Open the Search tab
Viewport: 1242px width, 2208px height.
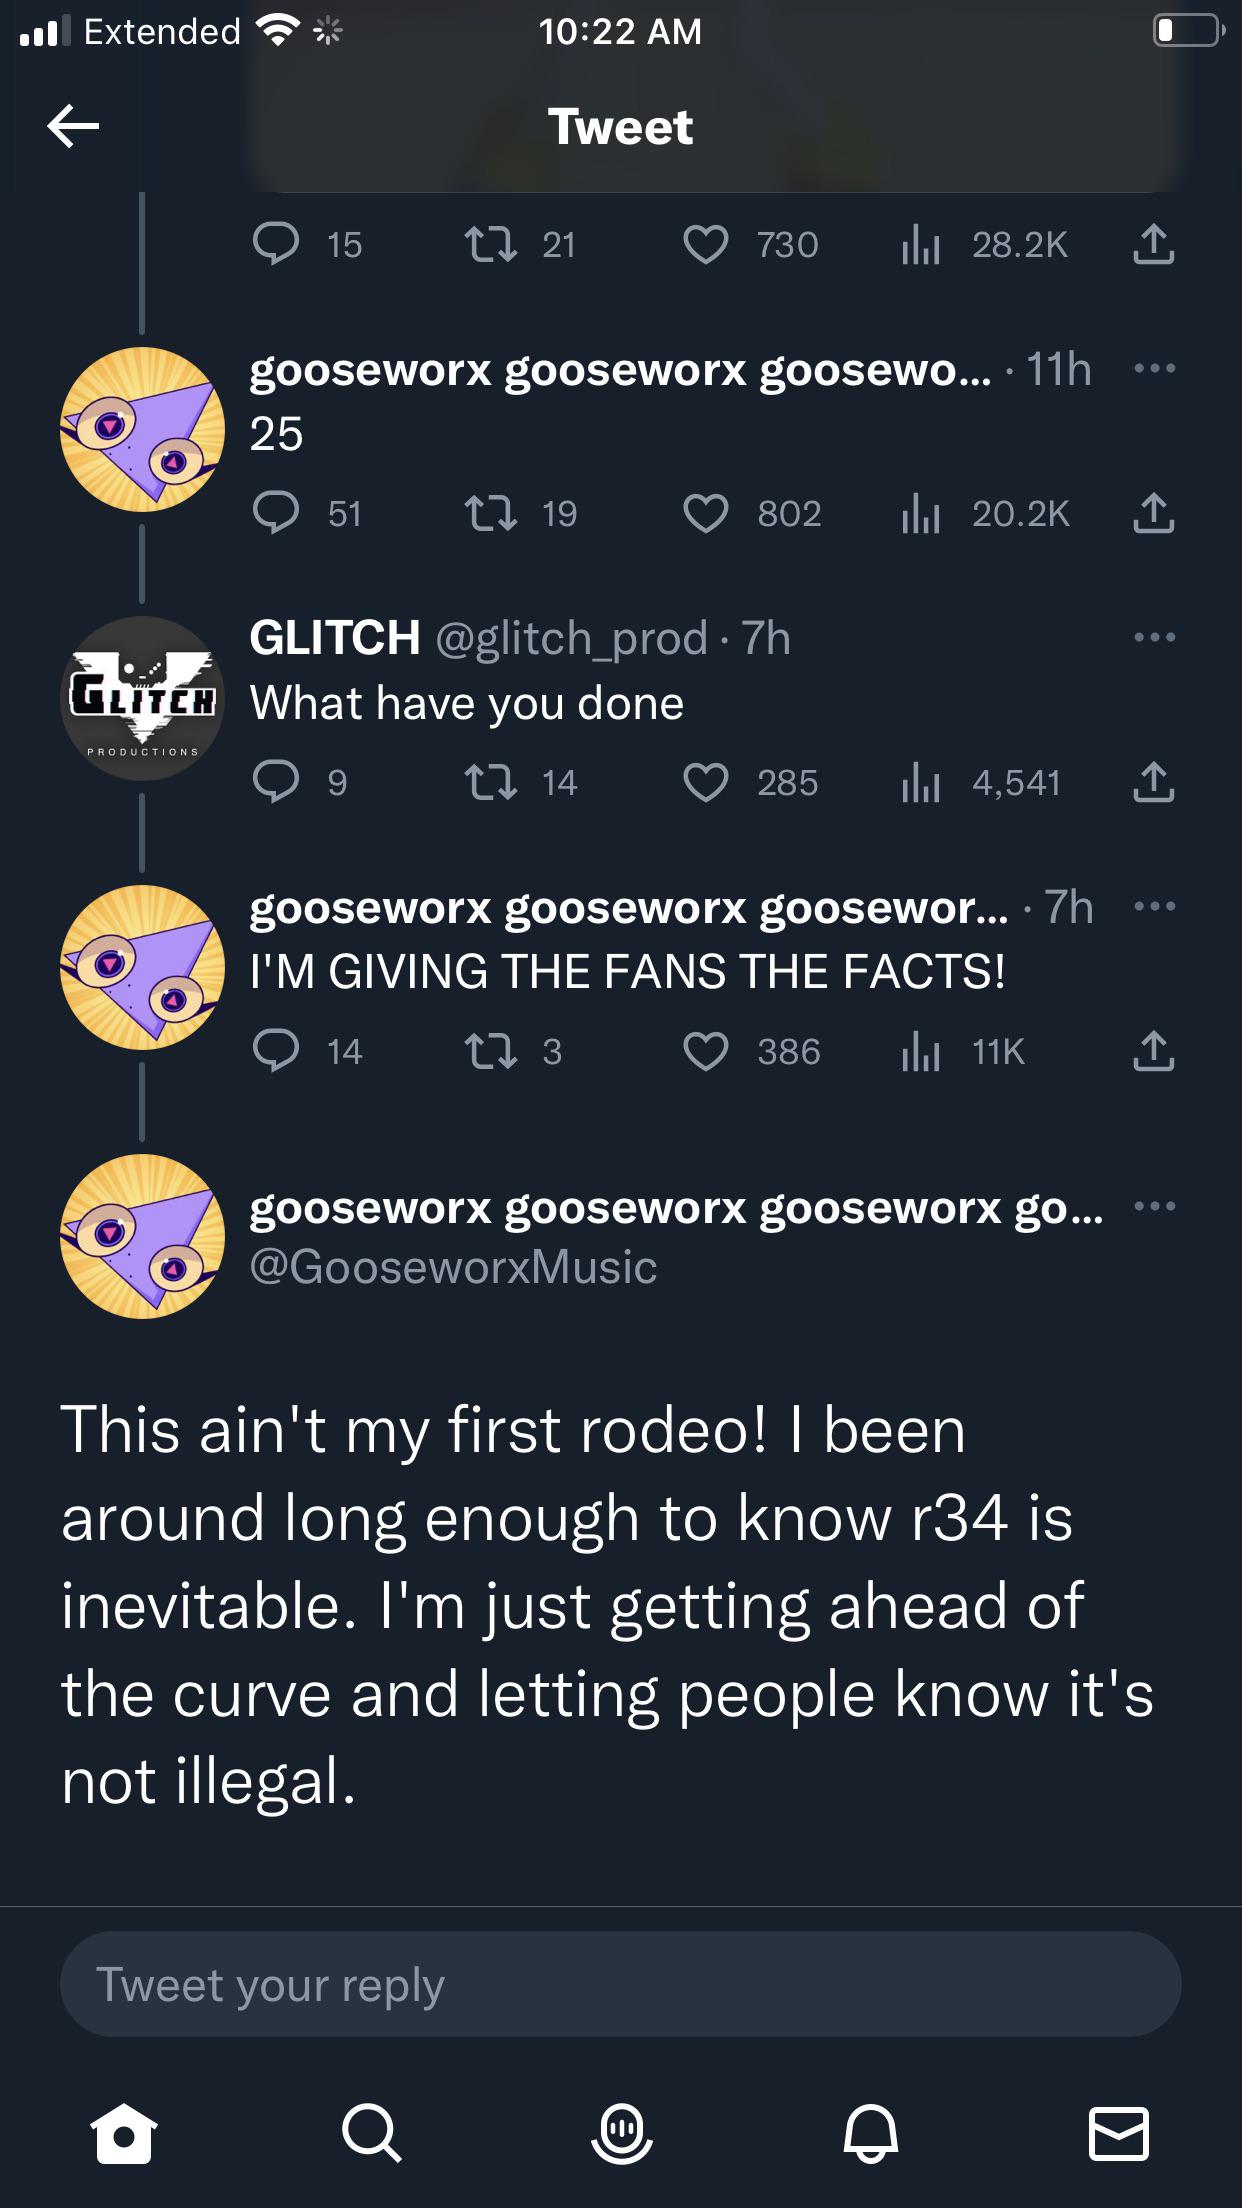coord(372,2133)
